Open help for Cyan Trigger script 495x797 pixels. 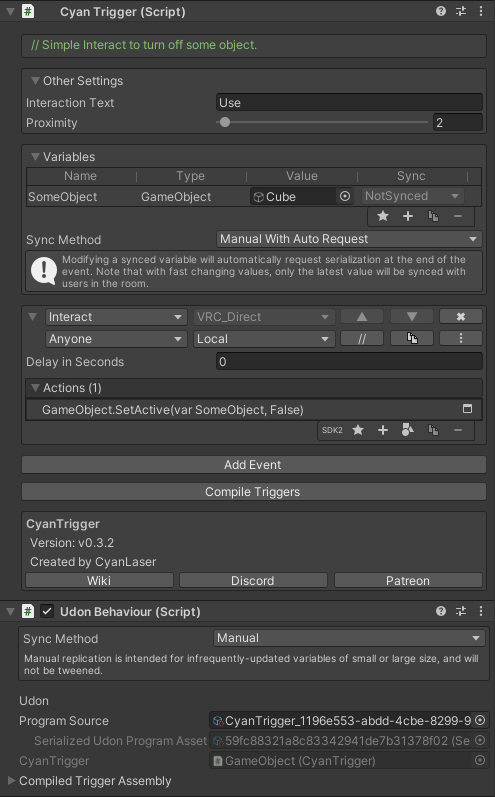point(441,11)
